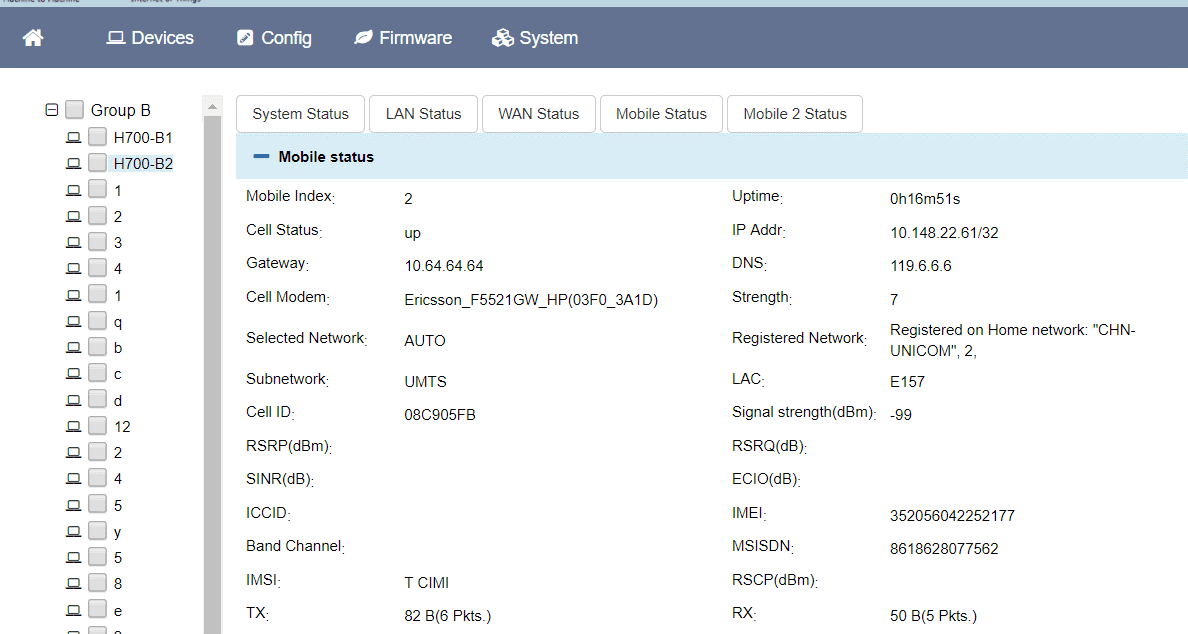
Task: Click the device icon beside H700-B1
Action: pos(73,137)
